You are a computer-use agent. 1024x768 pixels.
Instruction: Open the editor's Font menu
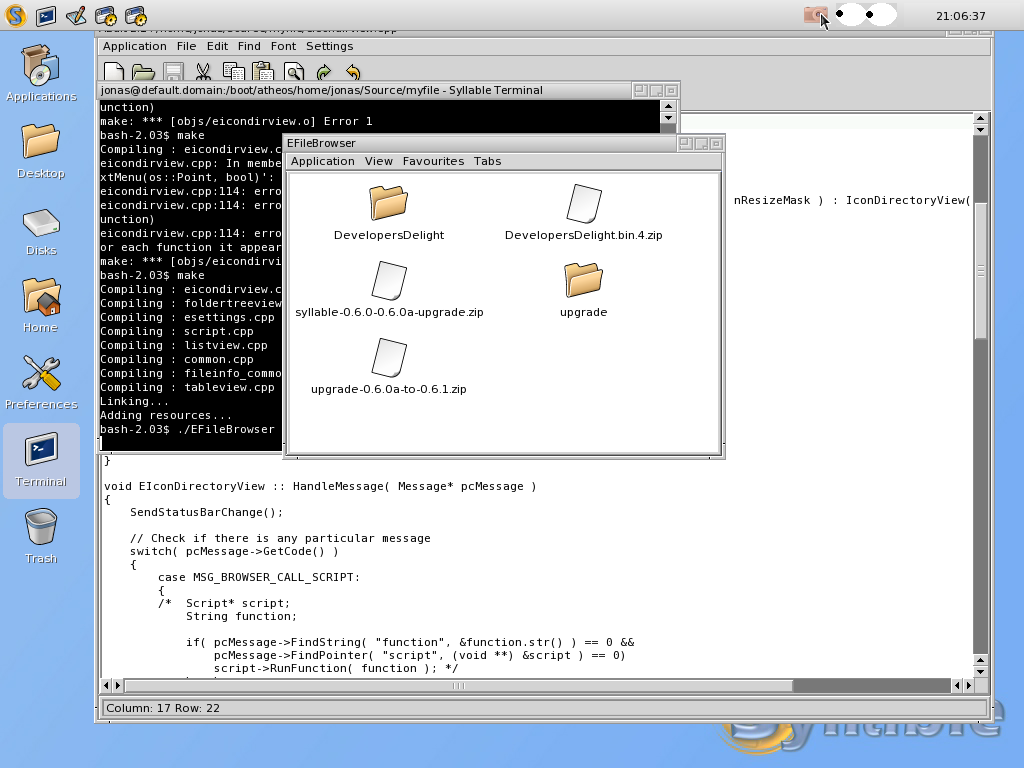pyautogui.click(x=283, y=46)
